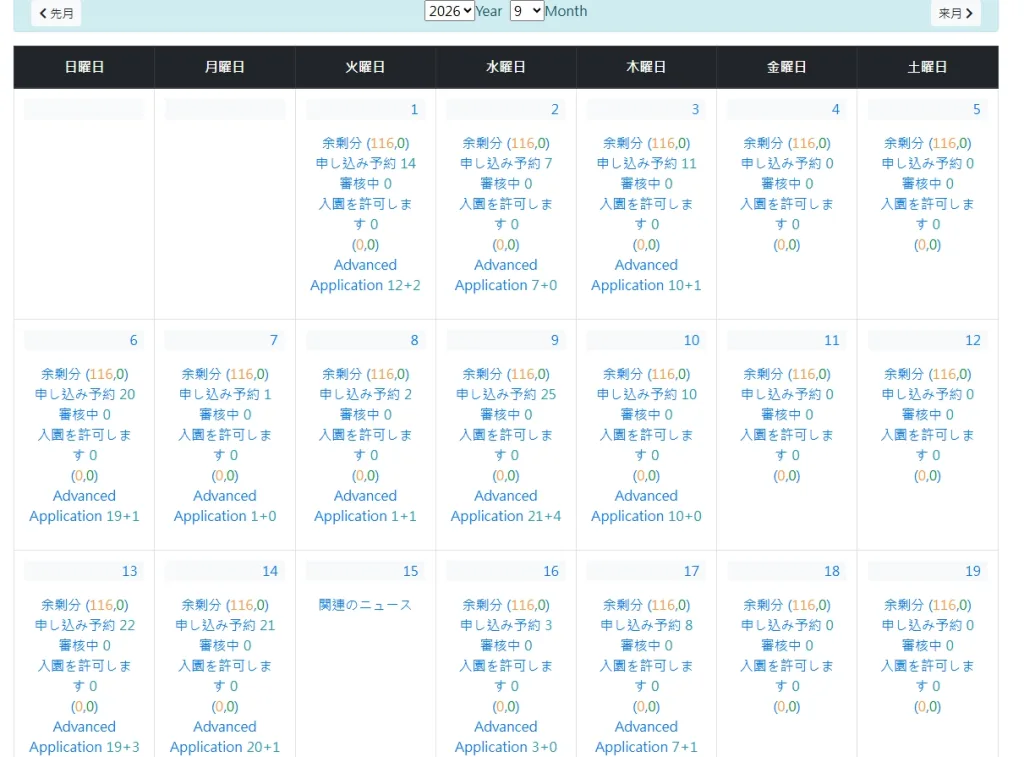Click 審核中 0 on day 9
The height and width of the screenshot is (757, 1024).
pyautogui.click(x=505, y=415)
